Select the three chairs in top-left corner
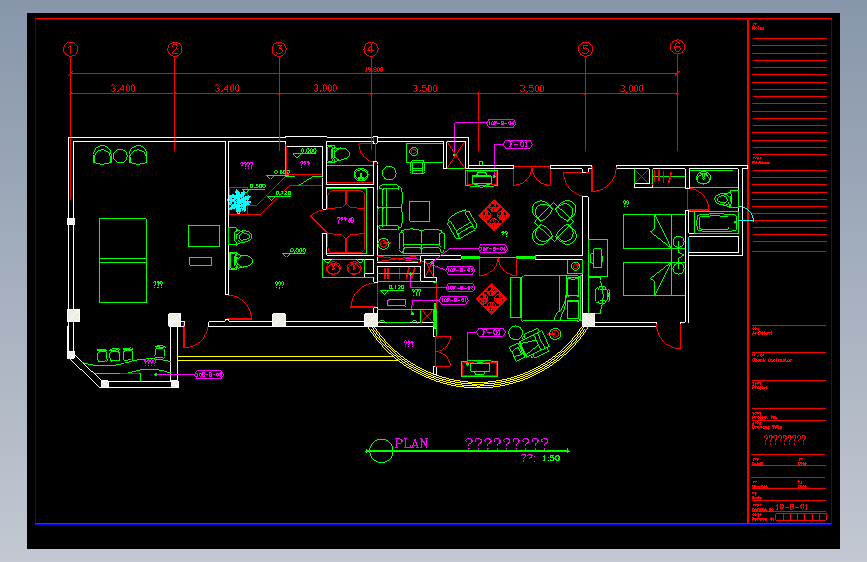 [120, 155]
